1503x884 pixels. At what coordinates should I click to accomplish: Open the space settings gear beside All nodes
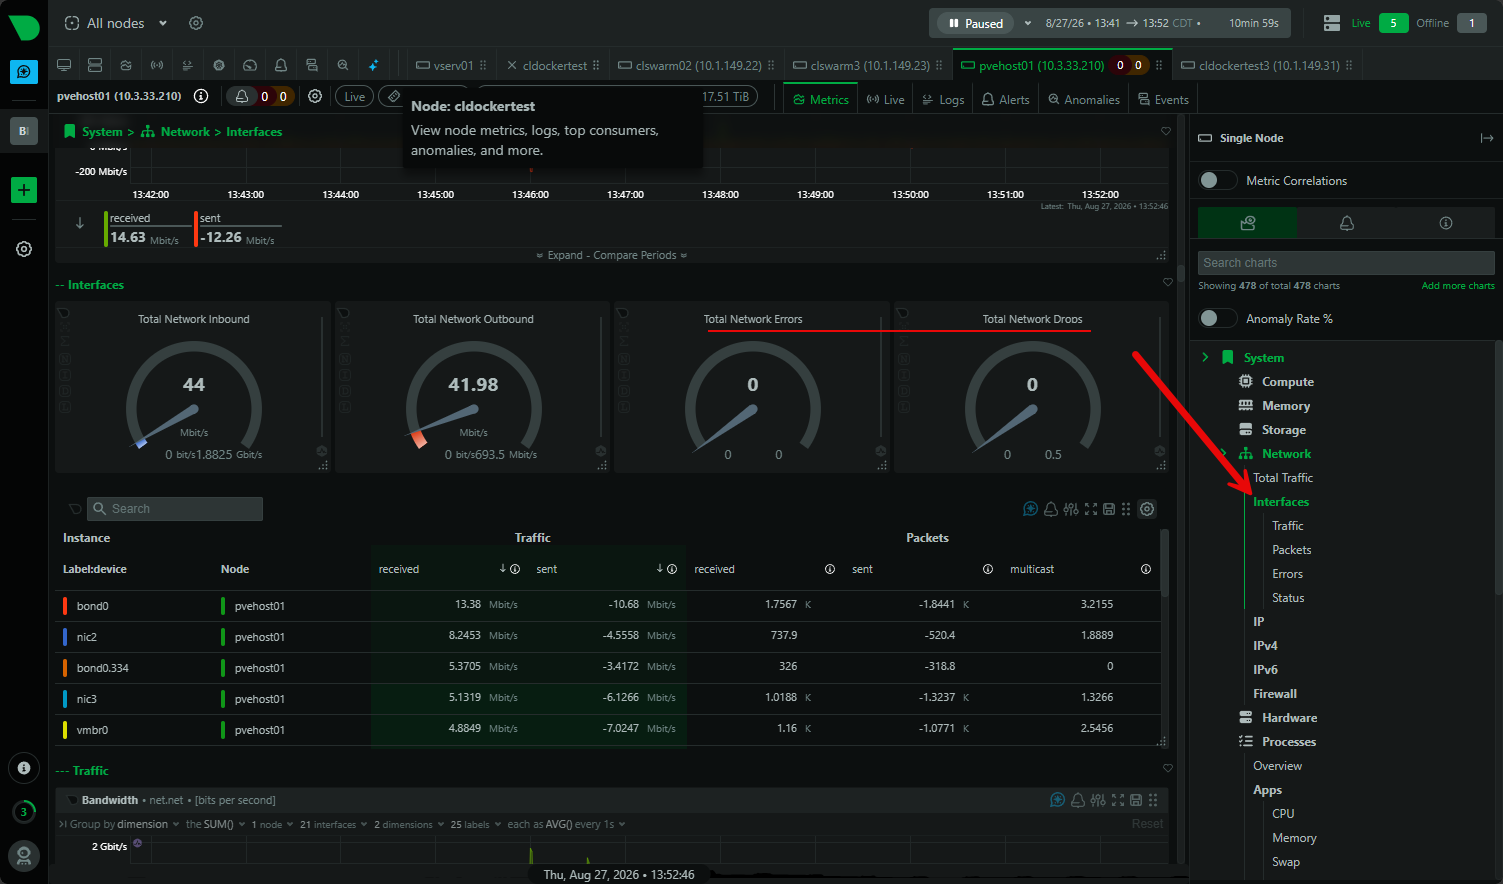point(196,23)
